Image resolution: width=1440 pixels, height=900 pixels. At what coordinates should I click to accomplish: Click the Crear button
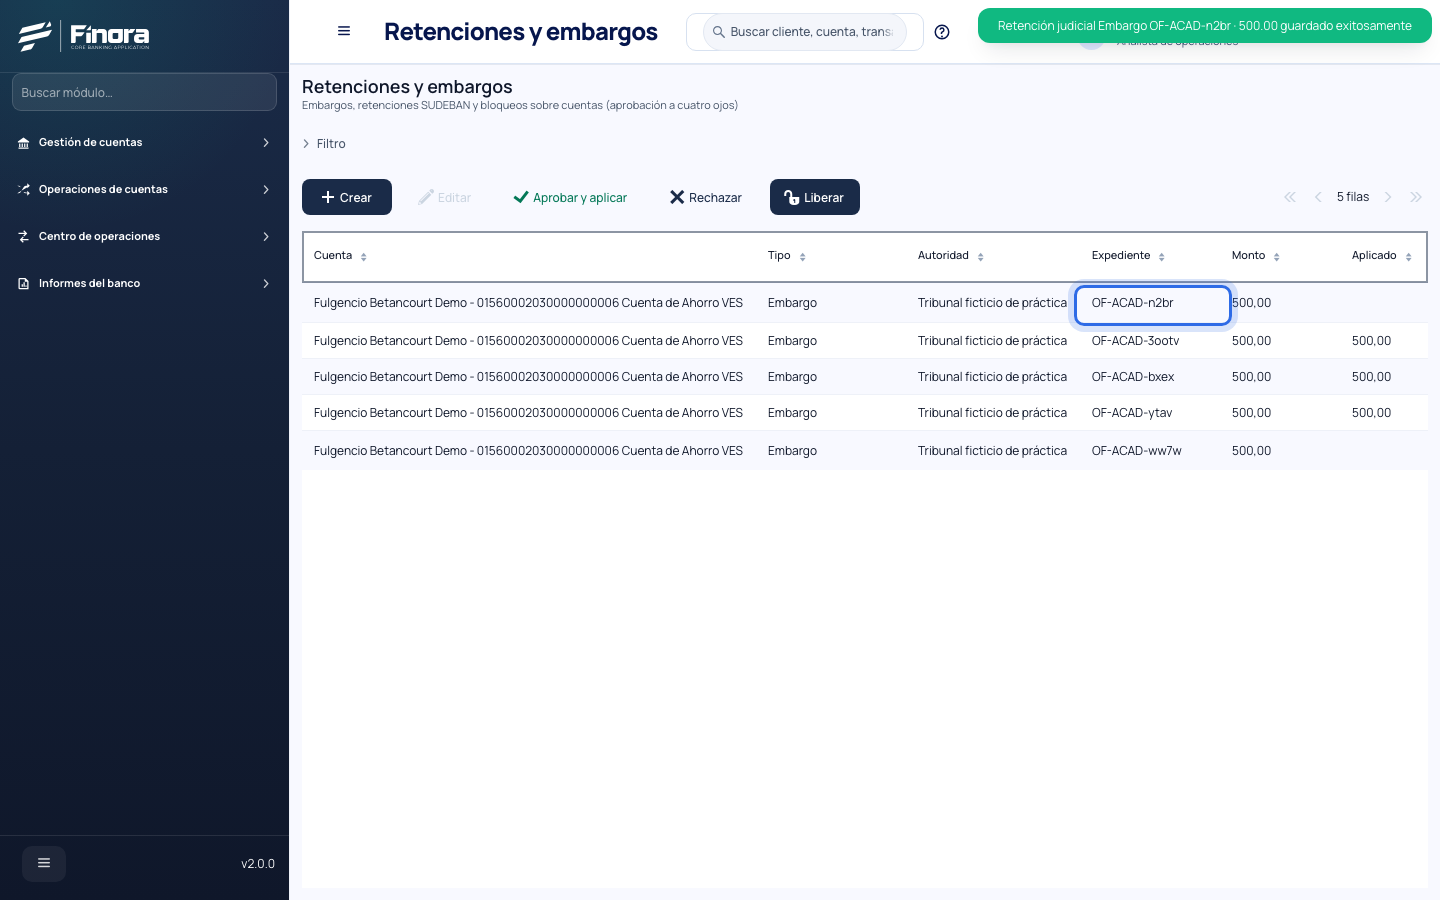[x=347, y=197]
